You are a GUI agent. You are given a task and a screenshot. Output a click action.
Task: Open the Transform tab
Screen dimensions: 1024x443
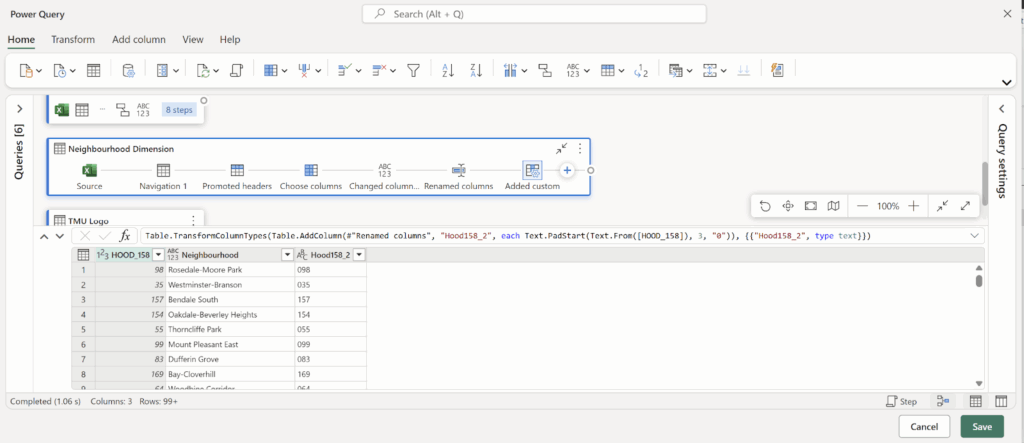(73, 40)
